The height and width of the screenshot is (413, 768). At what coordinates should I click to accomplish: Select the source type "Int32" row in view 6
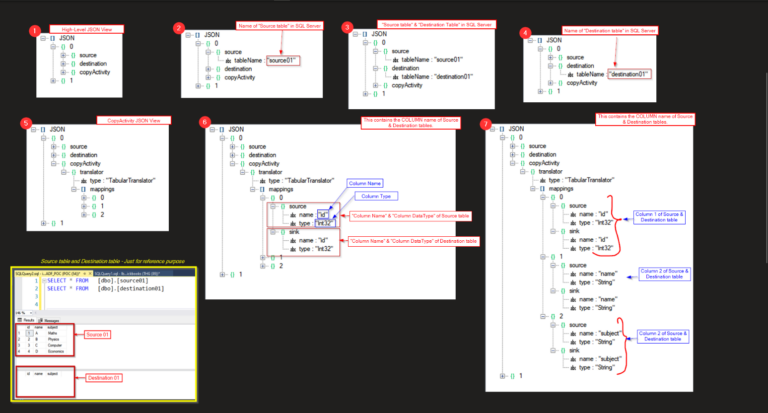pyautogui.click(x=312, y=223)
